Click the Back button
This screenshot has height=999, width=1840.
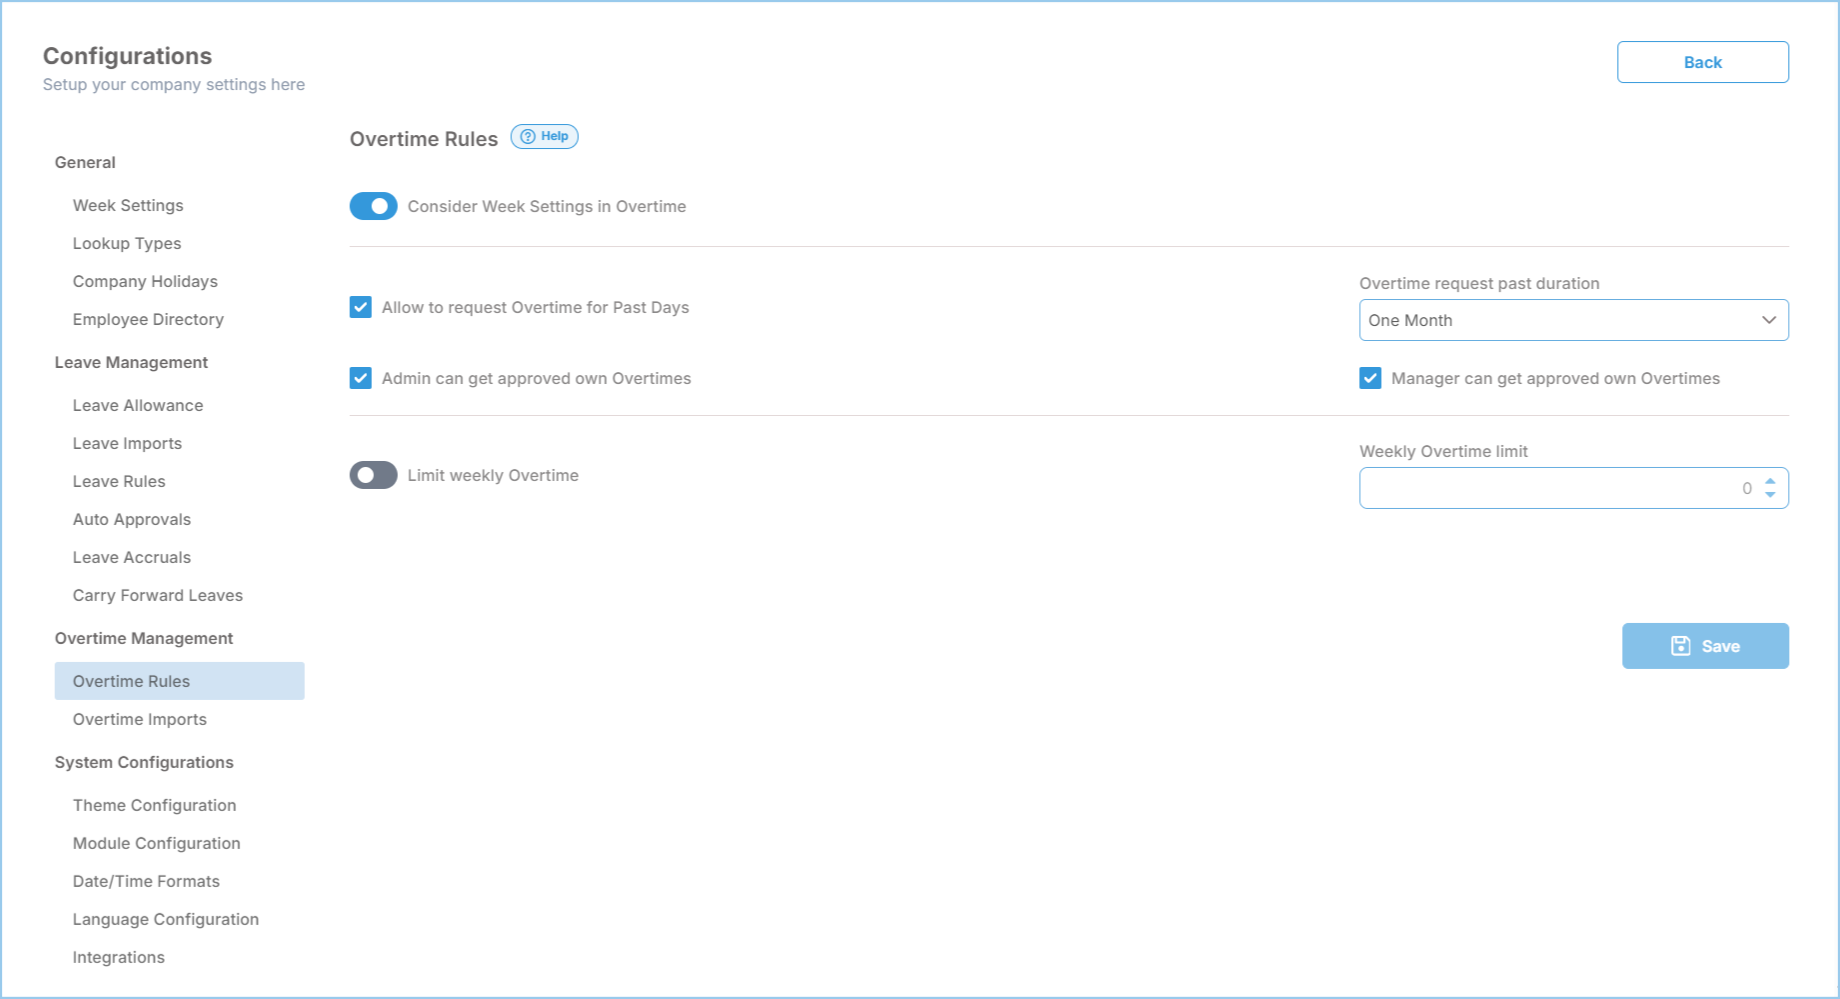(x=1702, y=62)
